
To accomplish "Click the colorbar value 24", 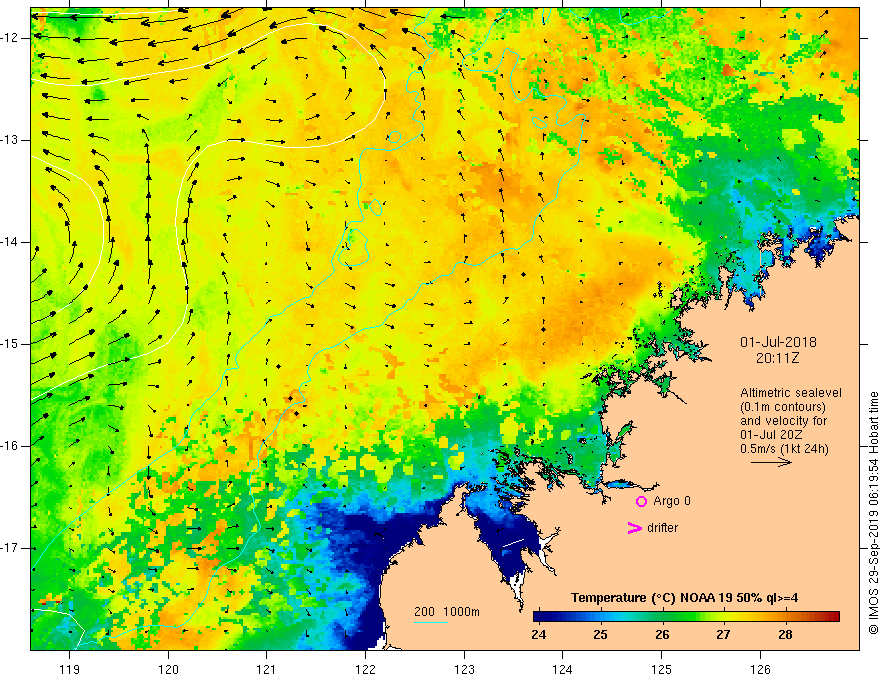I will click(539, 635).
